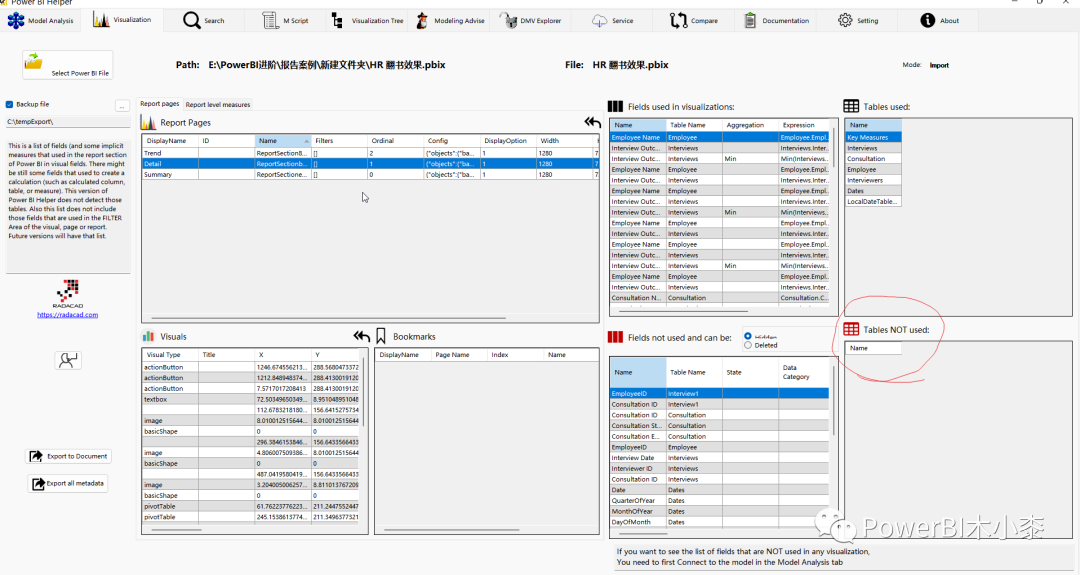Click the user feedback icon button

[x=68, y=360]
